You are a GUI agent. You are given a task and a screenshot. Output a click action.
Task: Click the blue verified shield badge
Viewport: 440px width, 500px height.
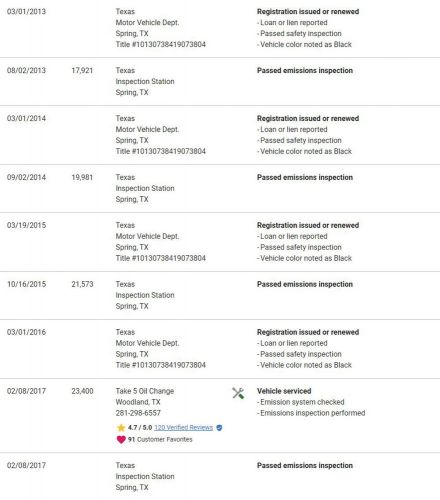tap(219, 428)
